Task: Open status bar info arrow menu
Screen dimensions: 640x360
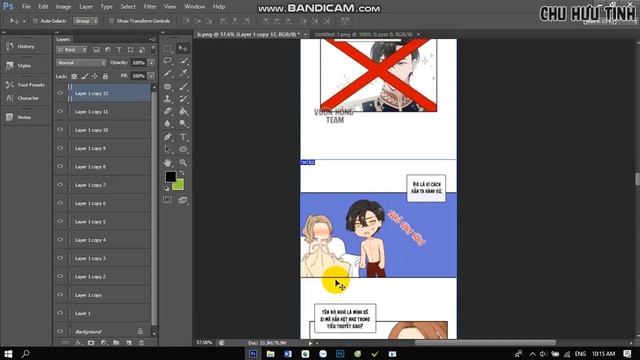Action: point(310,343)
